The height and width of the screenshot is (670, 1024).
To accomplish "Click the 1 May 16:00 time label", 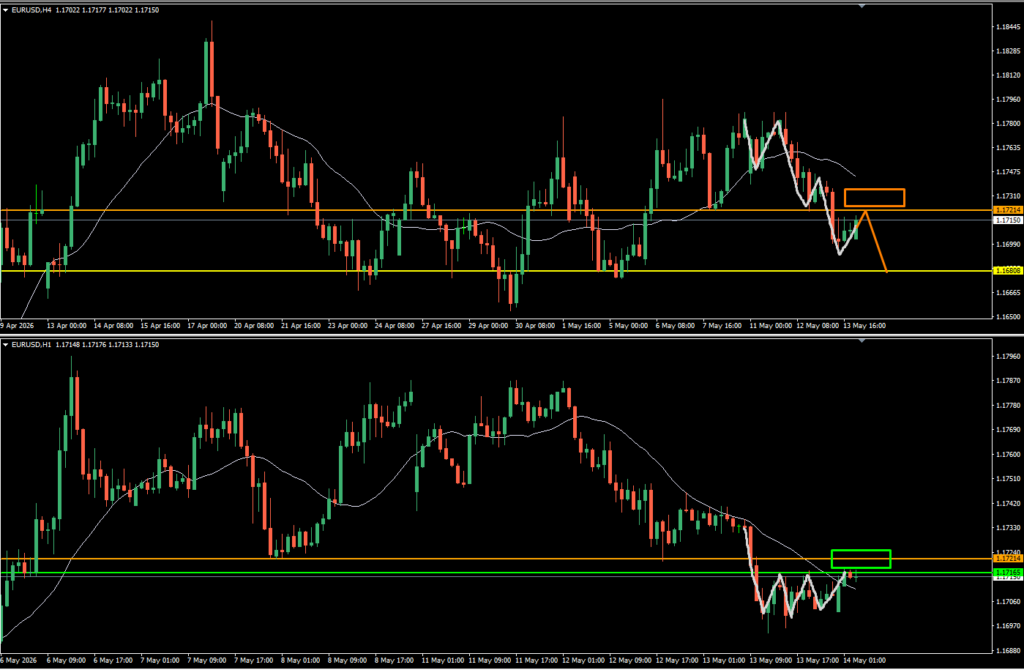I will pos(581,325).
